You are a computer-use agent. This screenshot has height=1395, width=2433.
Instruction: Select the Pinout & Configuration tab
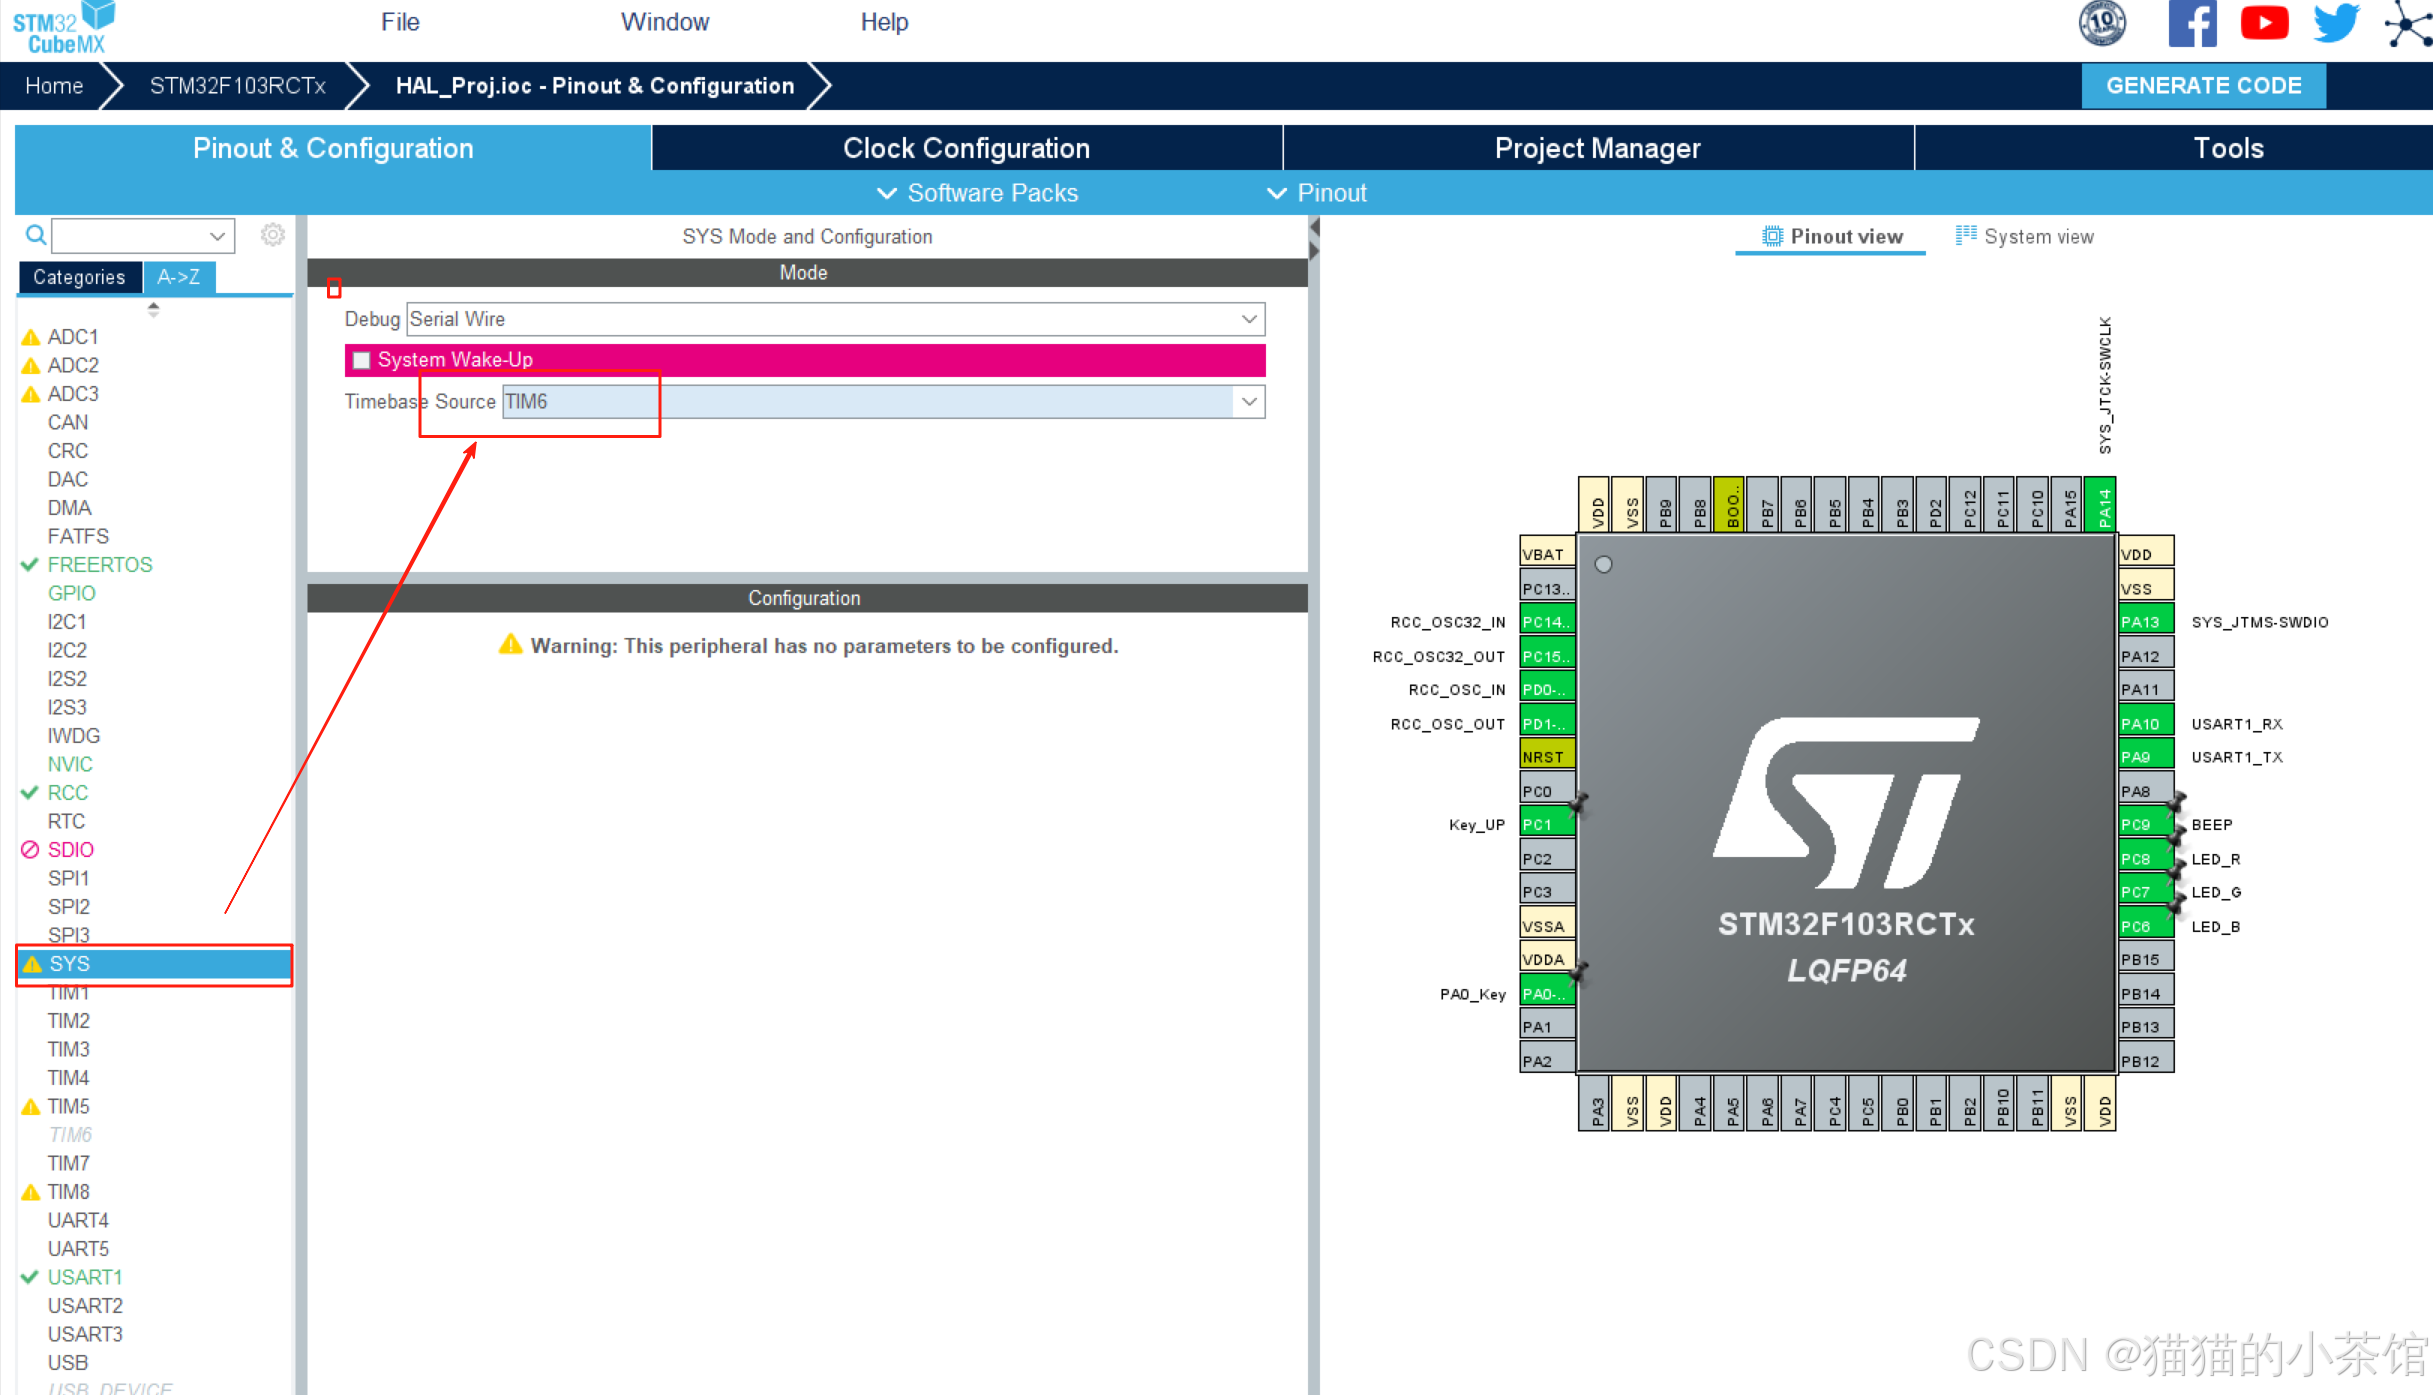point(333,148)
